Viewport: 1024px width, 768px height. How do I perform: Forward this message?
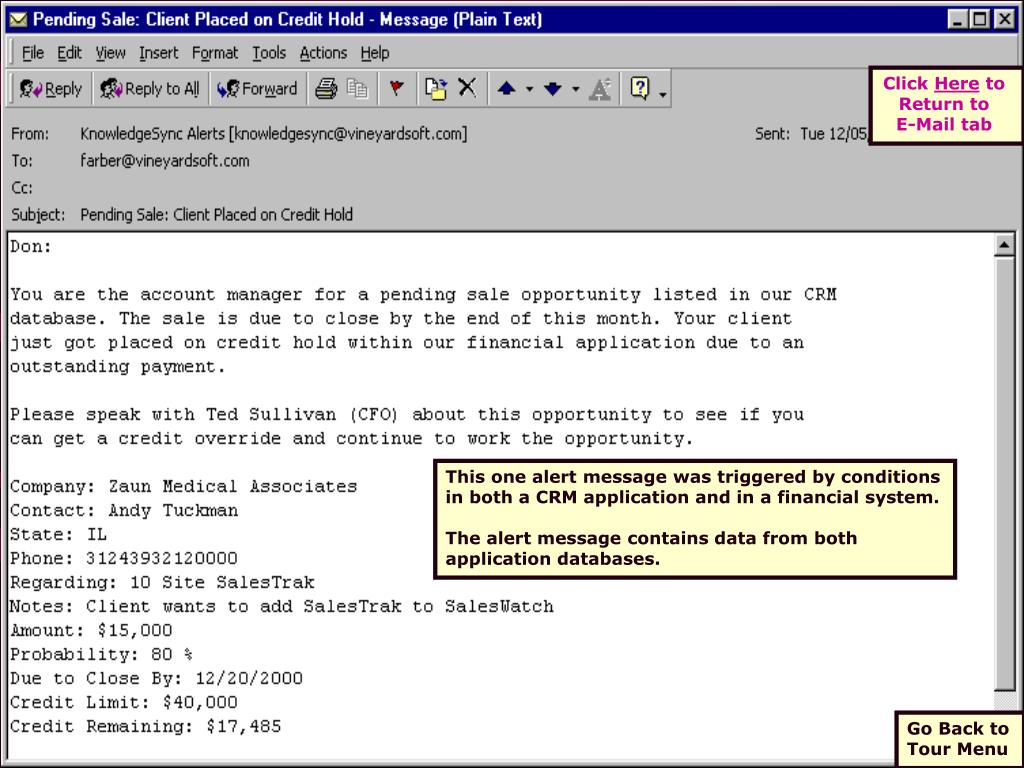(257, 89)
